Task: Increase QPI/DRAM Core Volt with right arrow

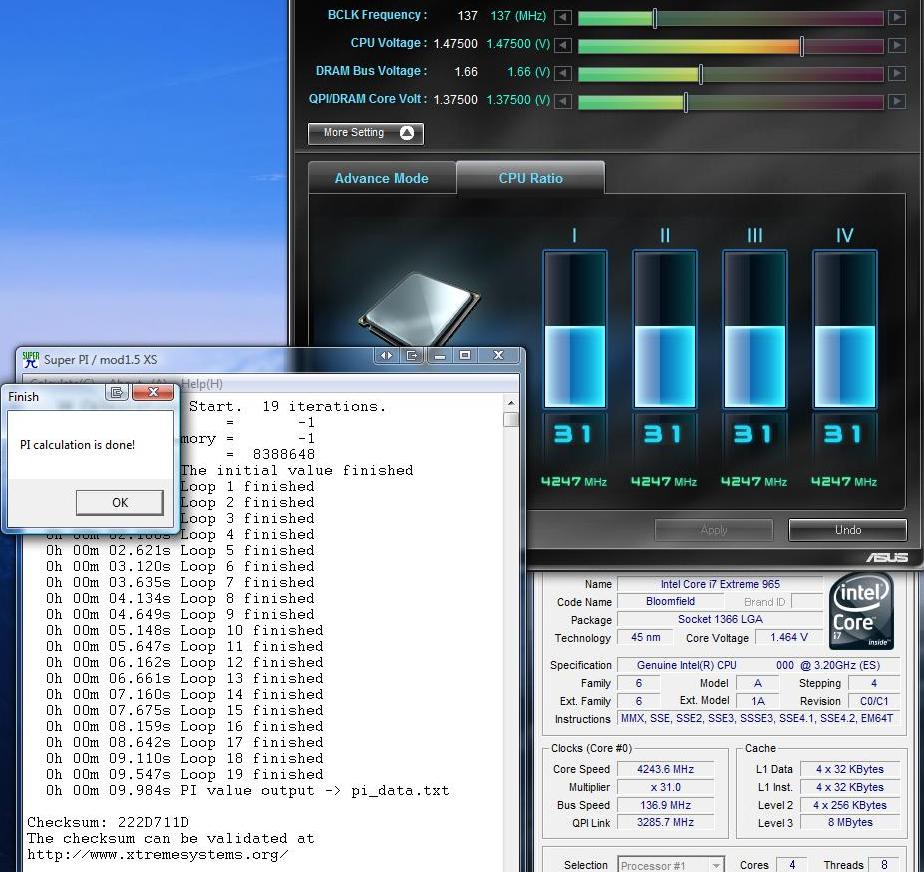Action: [x=896, y=101]
